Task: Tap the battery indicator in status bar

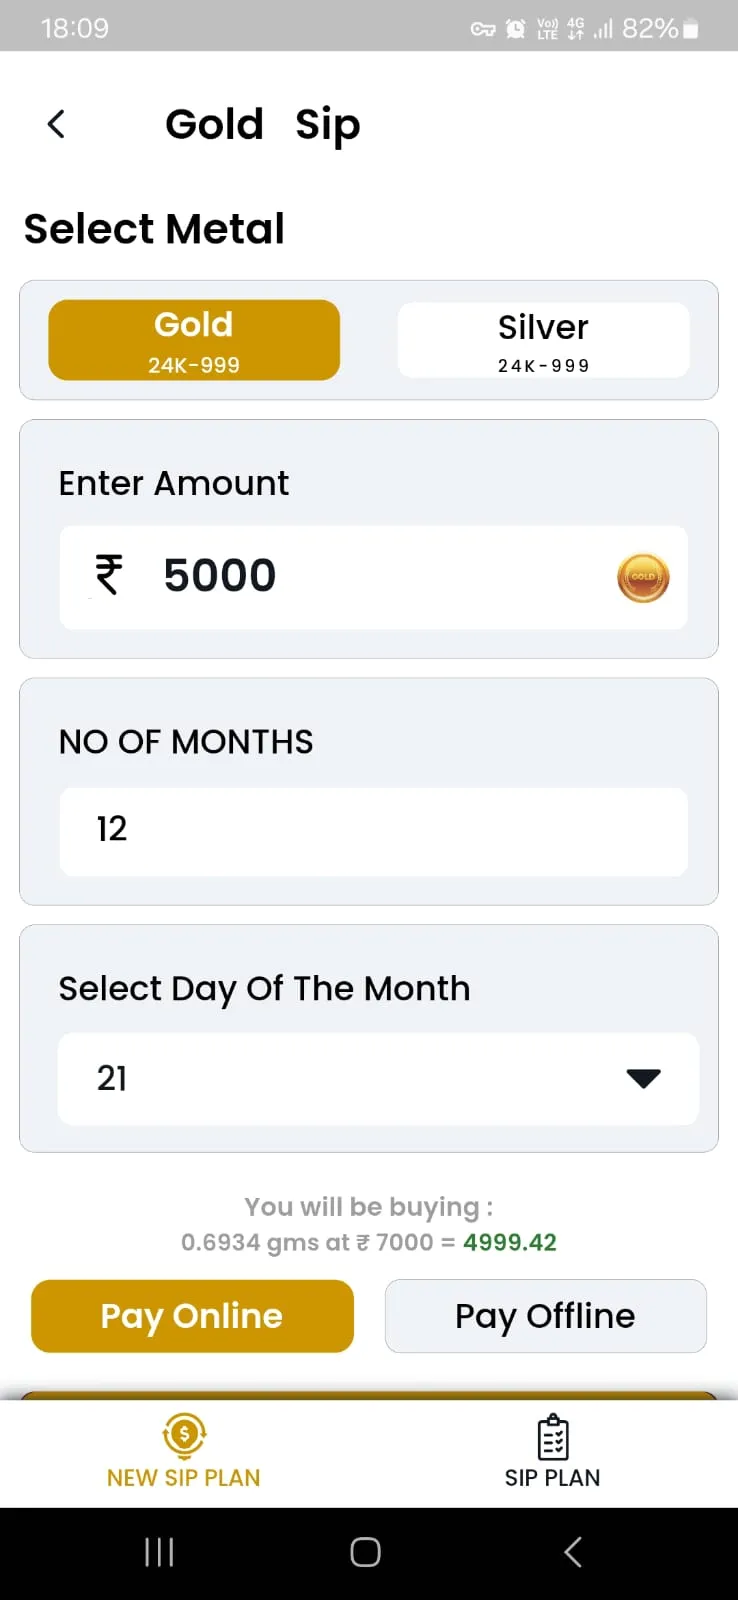Action: [690, 29]
